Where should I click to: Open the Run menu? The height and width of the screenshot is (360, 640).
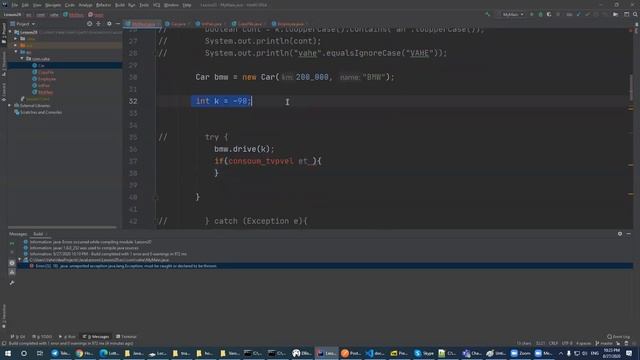tap(131, 5)
